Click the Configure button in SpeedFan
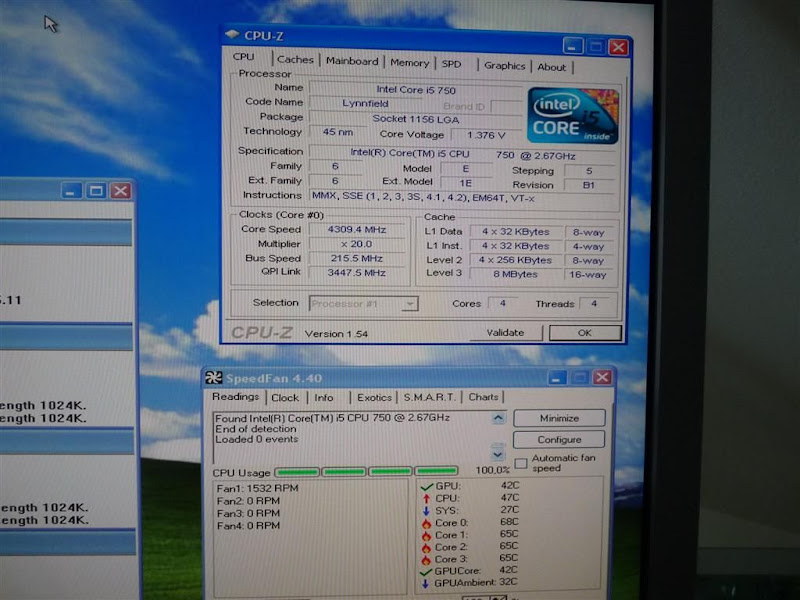800x600 pixels. pyautogui.click(x=559, y=439)
